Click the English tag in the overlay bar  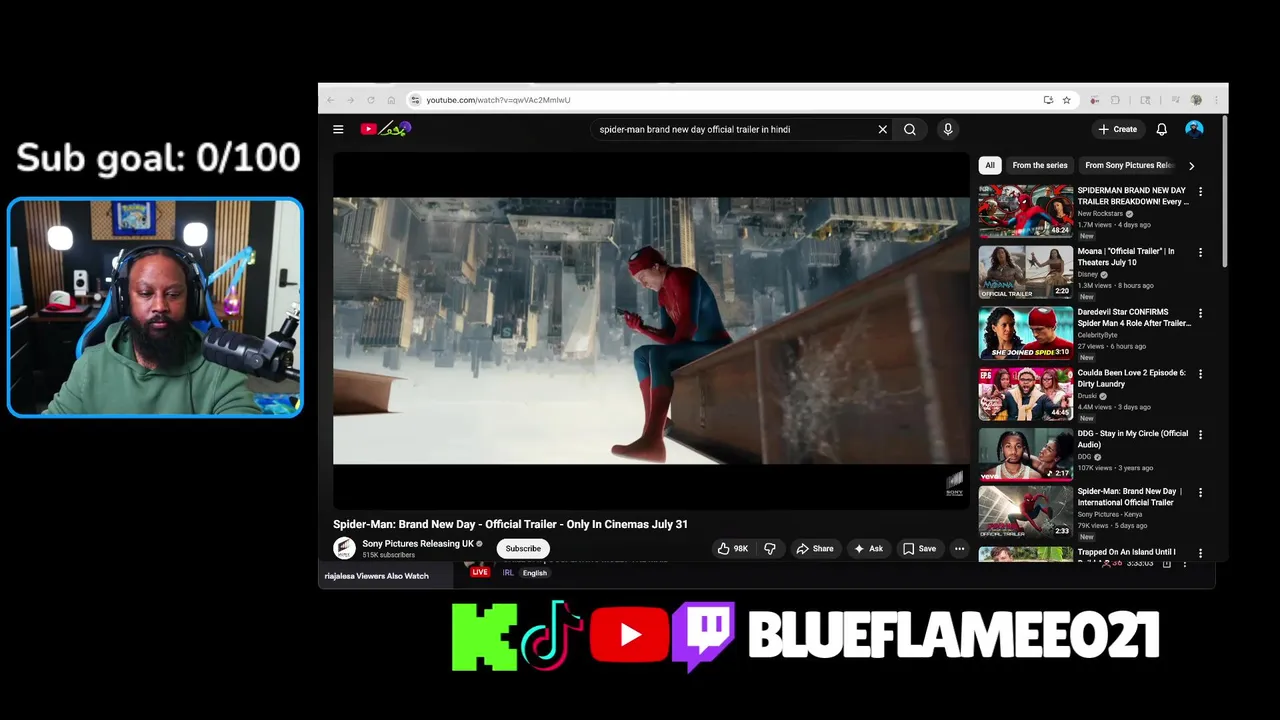[x=535, y=573]
